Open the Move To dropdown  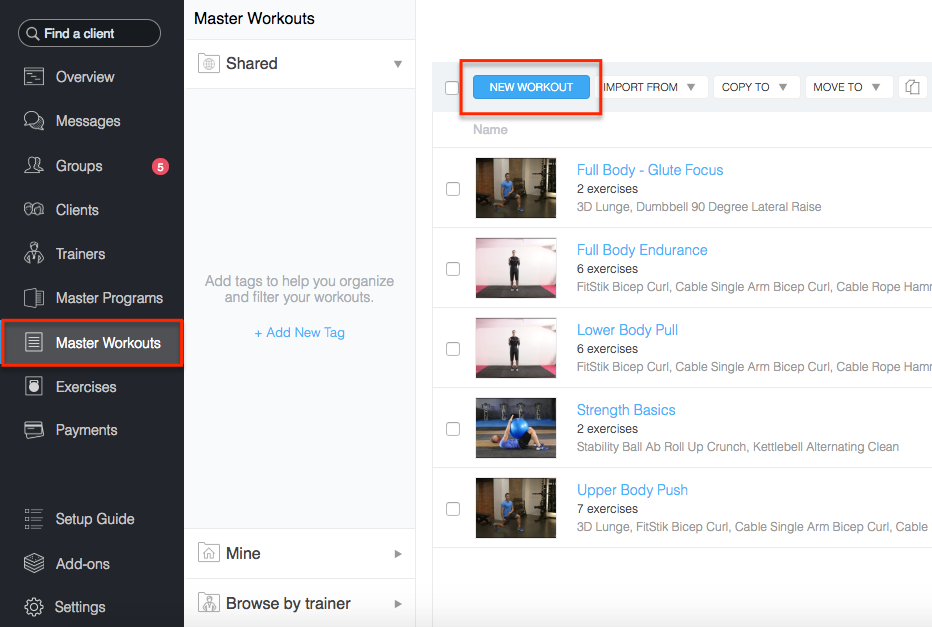click(848, 87)
